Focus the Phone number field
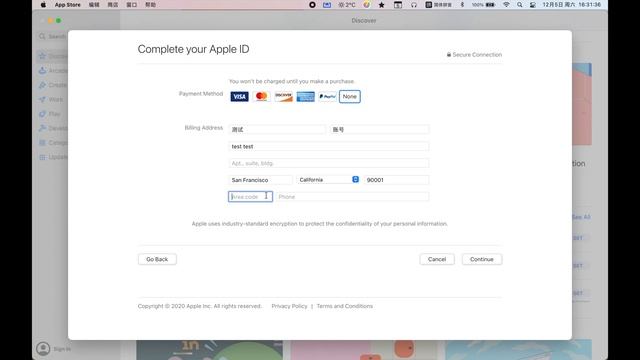Screen dimensions: 640x360 point(352,196)
